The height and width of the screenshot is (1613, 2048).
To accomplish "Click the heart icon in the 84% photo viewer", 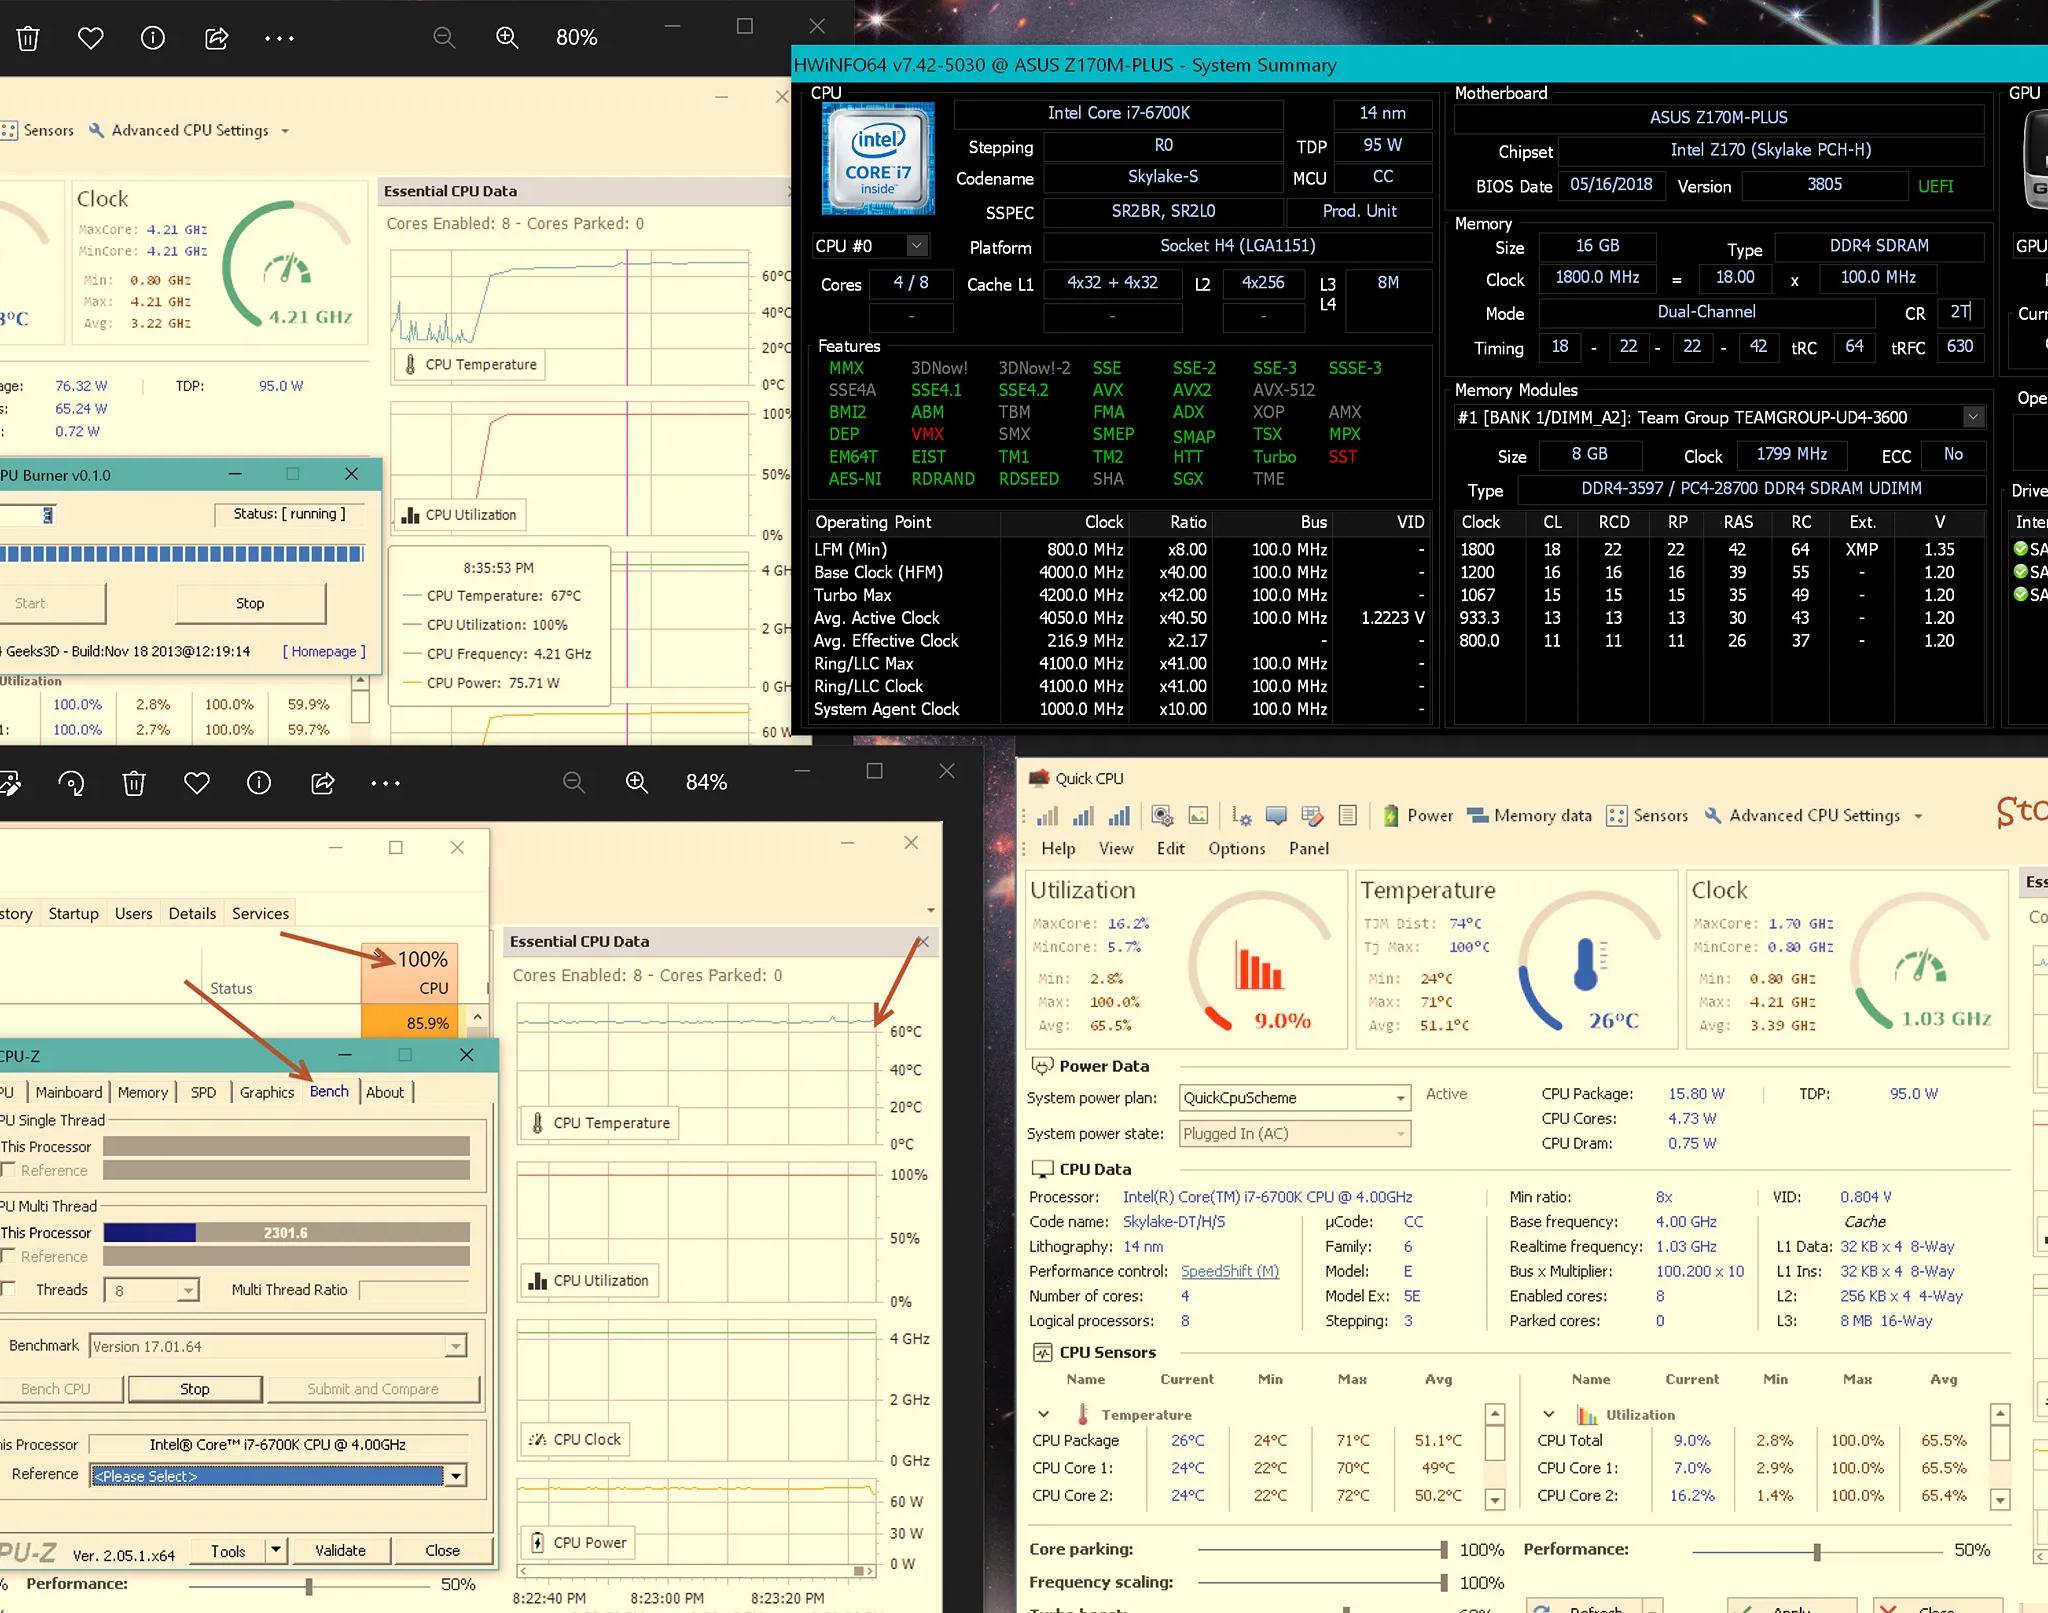I will click(197, 783).
